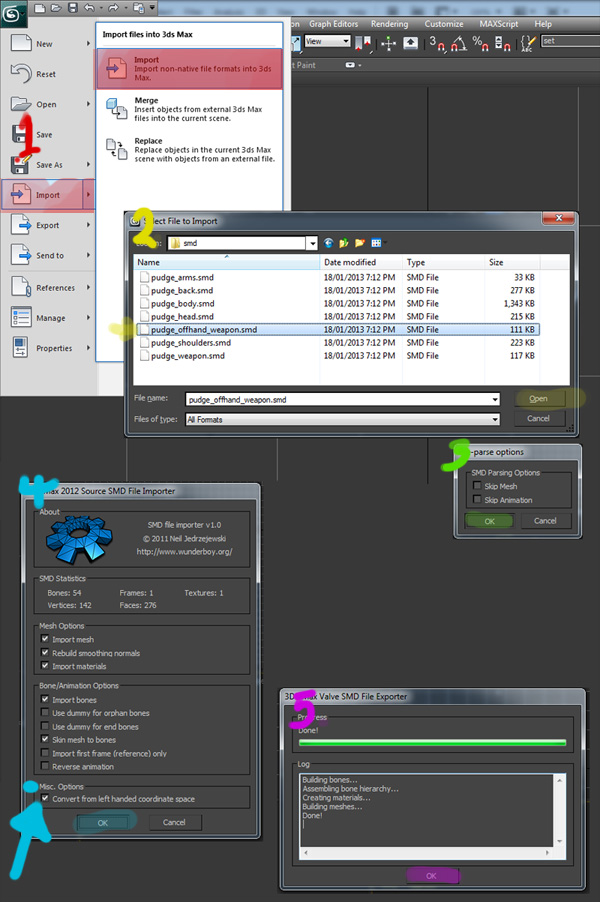Open Customize Quick Access Toolbar dropdown arrow

click(152, 8)
